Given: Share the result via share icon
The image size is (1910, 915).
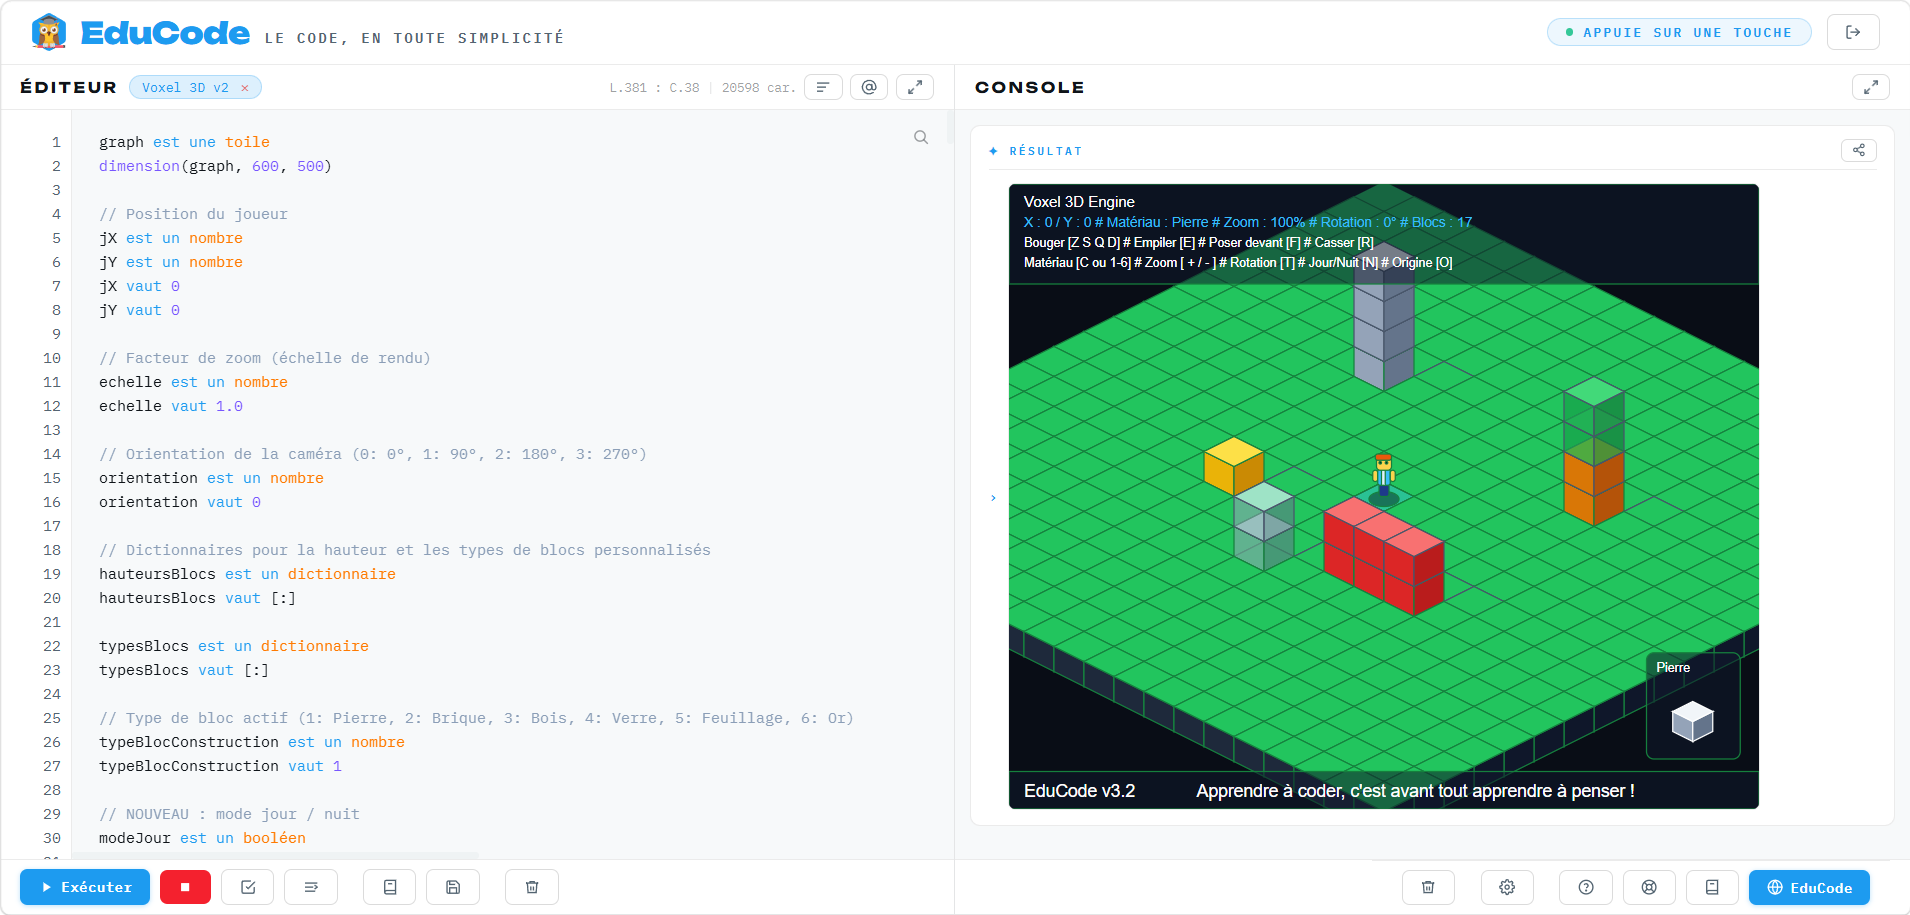Looking at the screenshot, I should click(x=1859, y=150).
